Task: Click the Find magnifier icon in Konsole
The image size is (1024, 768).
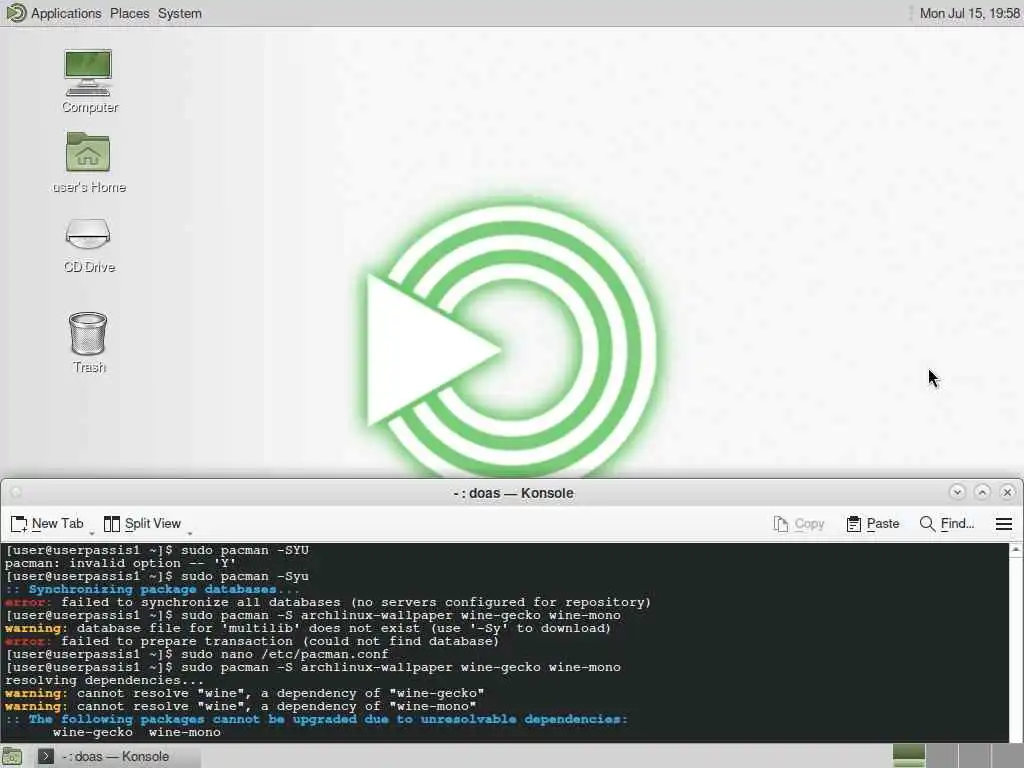Action: [927, 524]
